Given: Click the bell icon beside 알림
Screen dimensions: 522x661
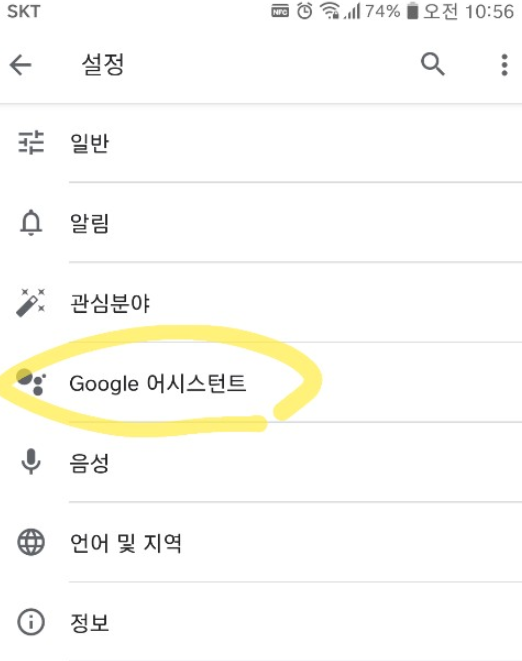Looking at the screenshot, I should pyautogui.click(x=31, y=223).
